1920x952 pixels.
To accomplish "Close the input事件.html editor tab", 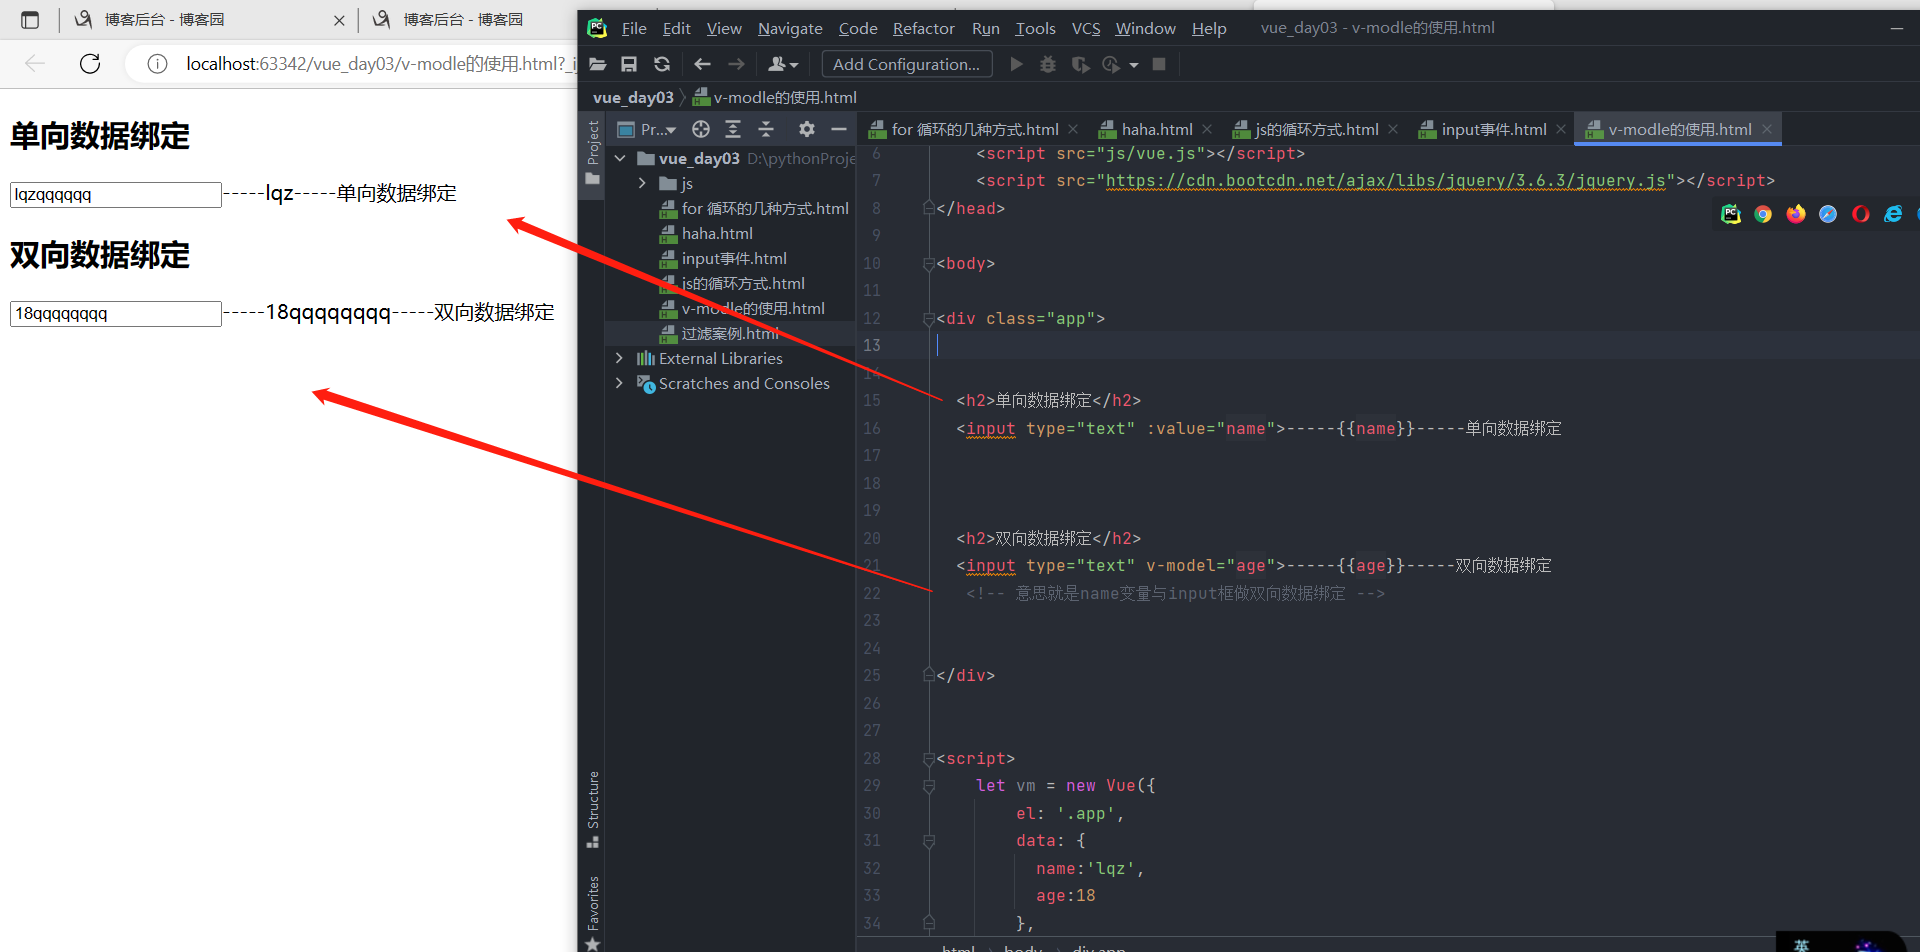I will pyautogui.click(x=1561, y=129).
